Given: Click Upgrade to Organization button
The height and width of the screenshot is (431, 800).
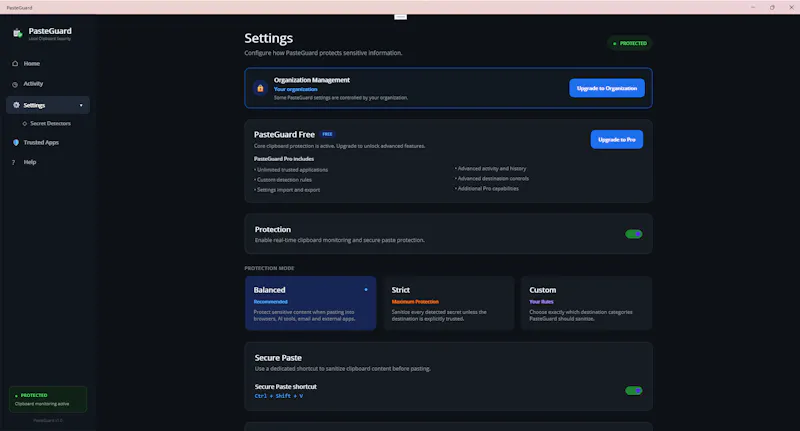Looking at the screenshot, I should click(607, 88).
